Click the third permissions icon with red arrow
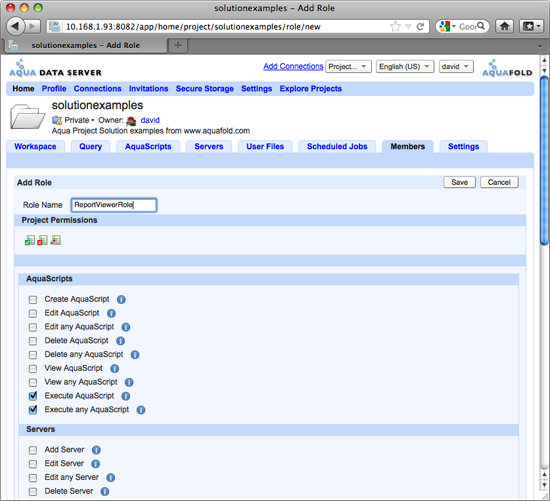The width and height of the screenshot is (550, 501). pos(55,240)
